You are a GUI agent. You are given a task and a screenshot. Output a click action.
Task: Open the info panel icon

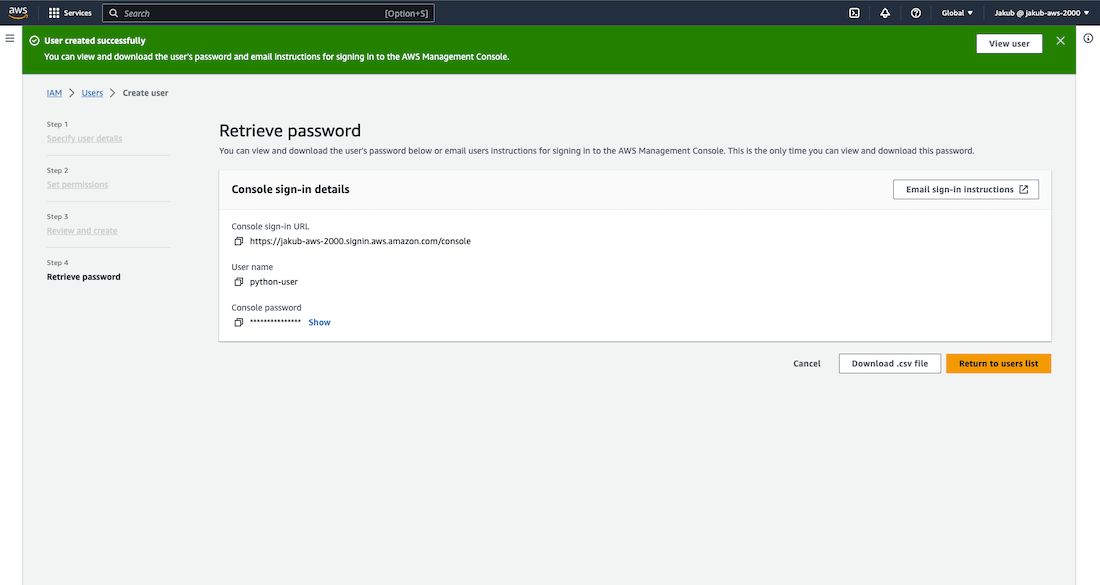(x=1088, y=38)
